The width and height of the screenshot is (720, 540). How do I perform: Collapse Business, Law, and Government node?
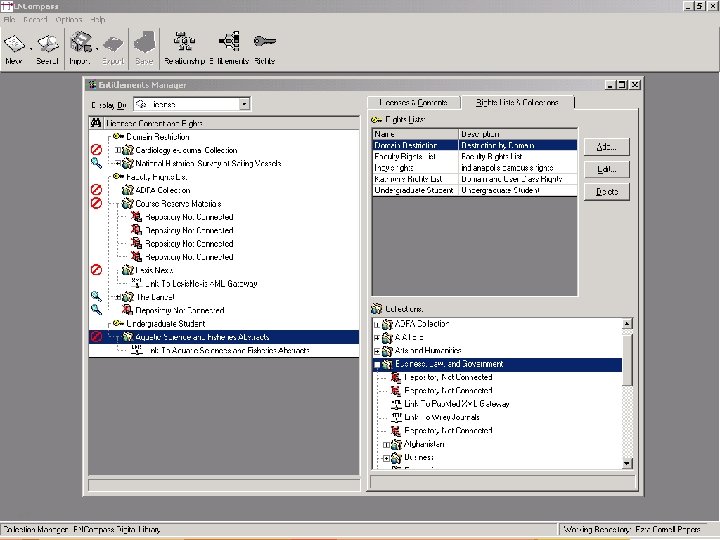[377, 365]
